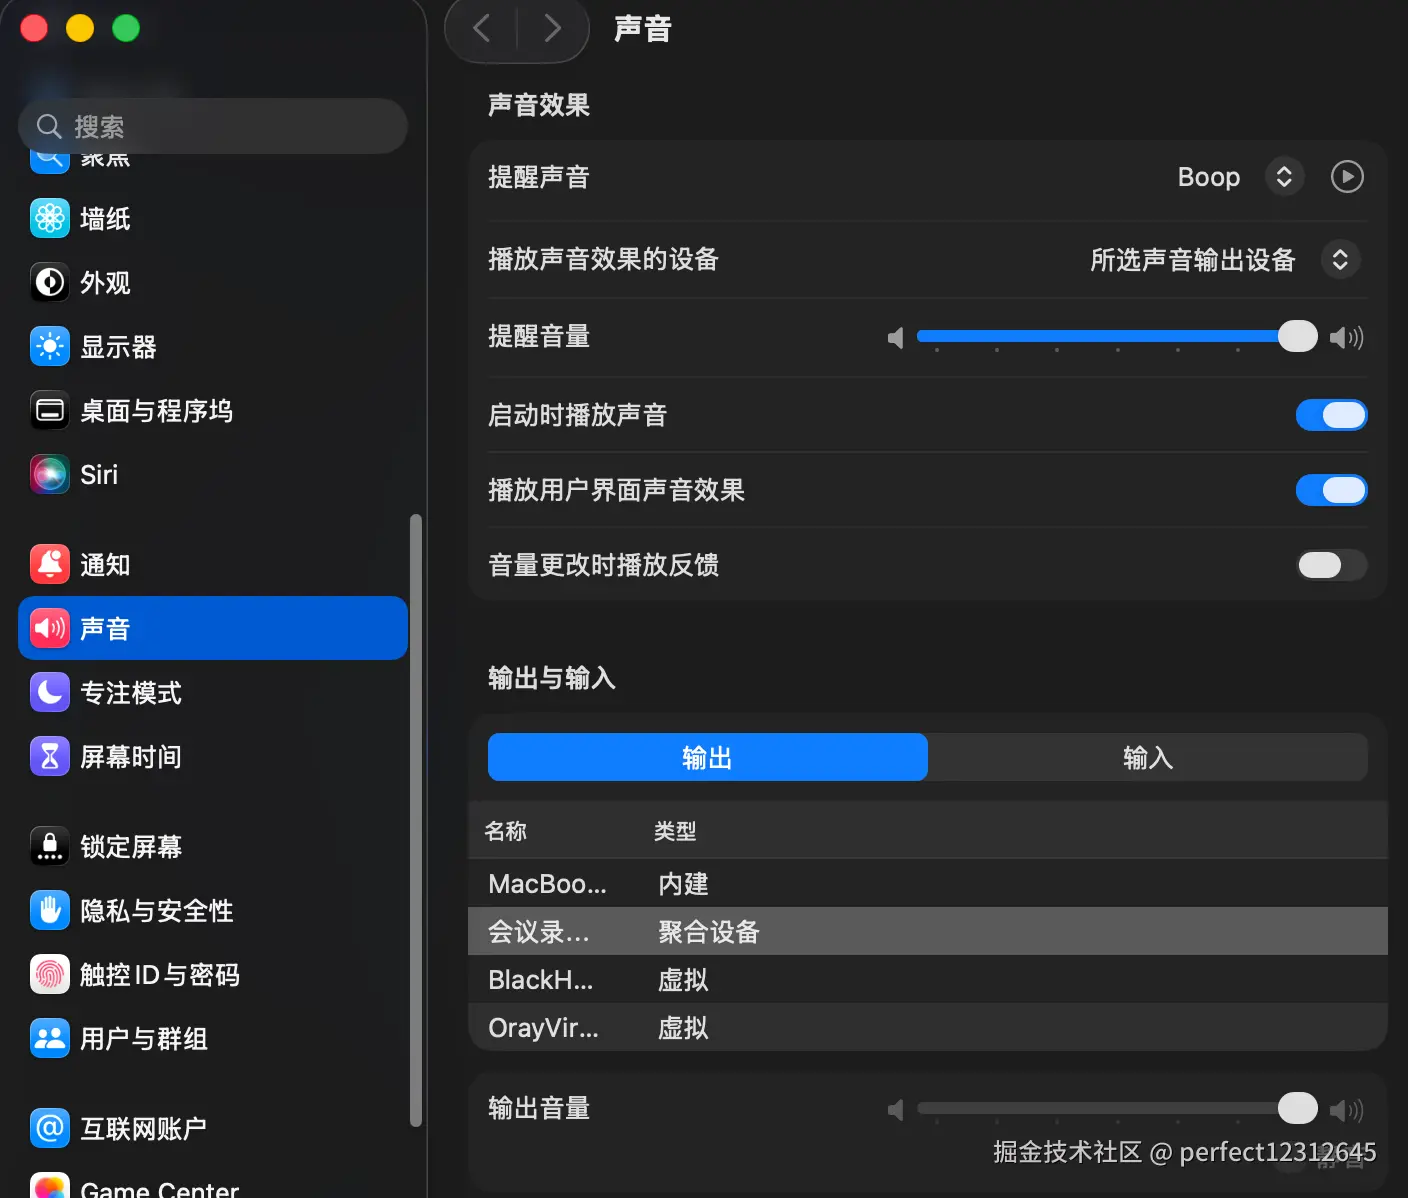Click the 屏幕时间 sidebar label

[x=131, y=756]
